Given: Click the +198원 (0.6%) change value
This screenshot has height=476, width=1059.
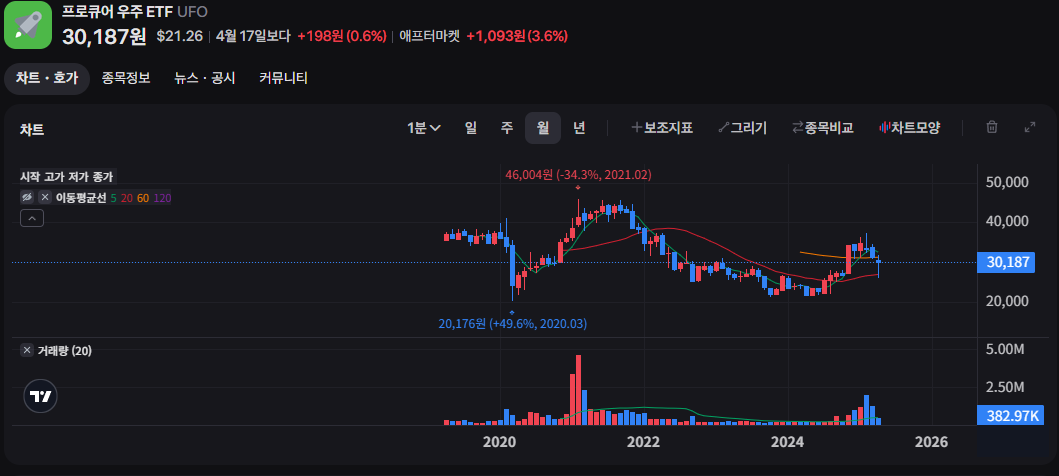Looking at the screenshot, I should (342, 36).
